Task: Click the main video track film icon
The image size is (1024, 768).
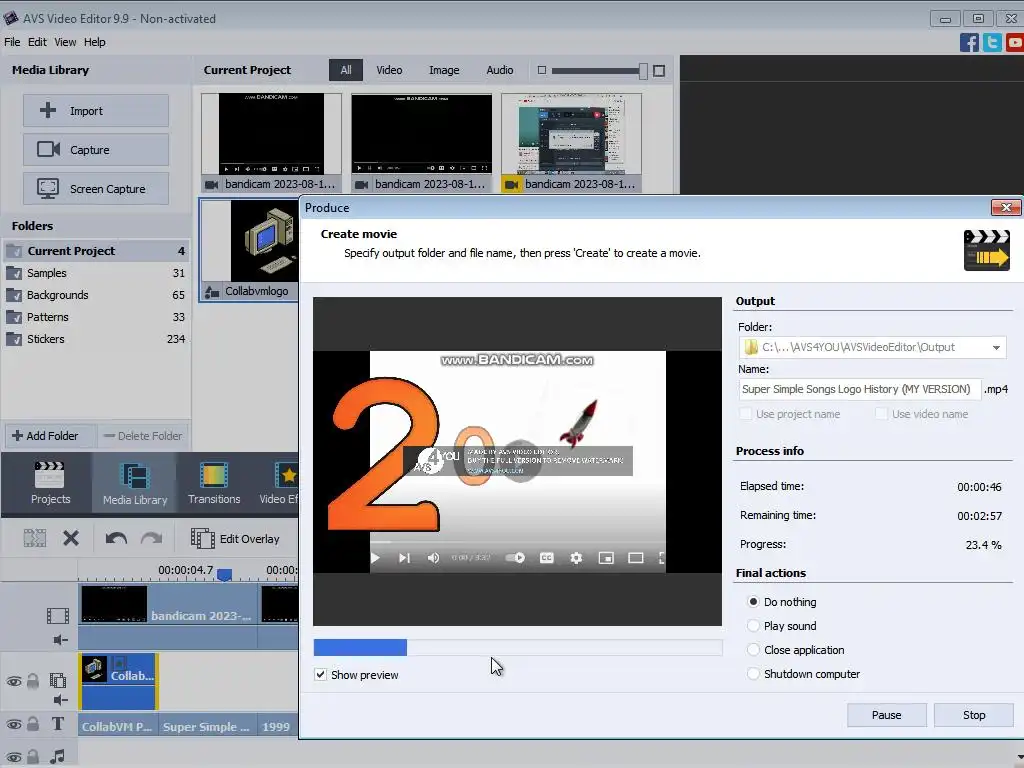Action: pos(57,616)
